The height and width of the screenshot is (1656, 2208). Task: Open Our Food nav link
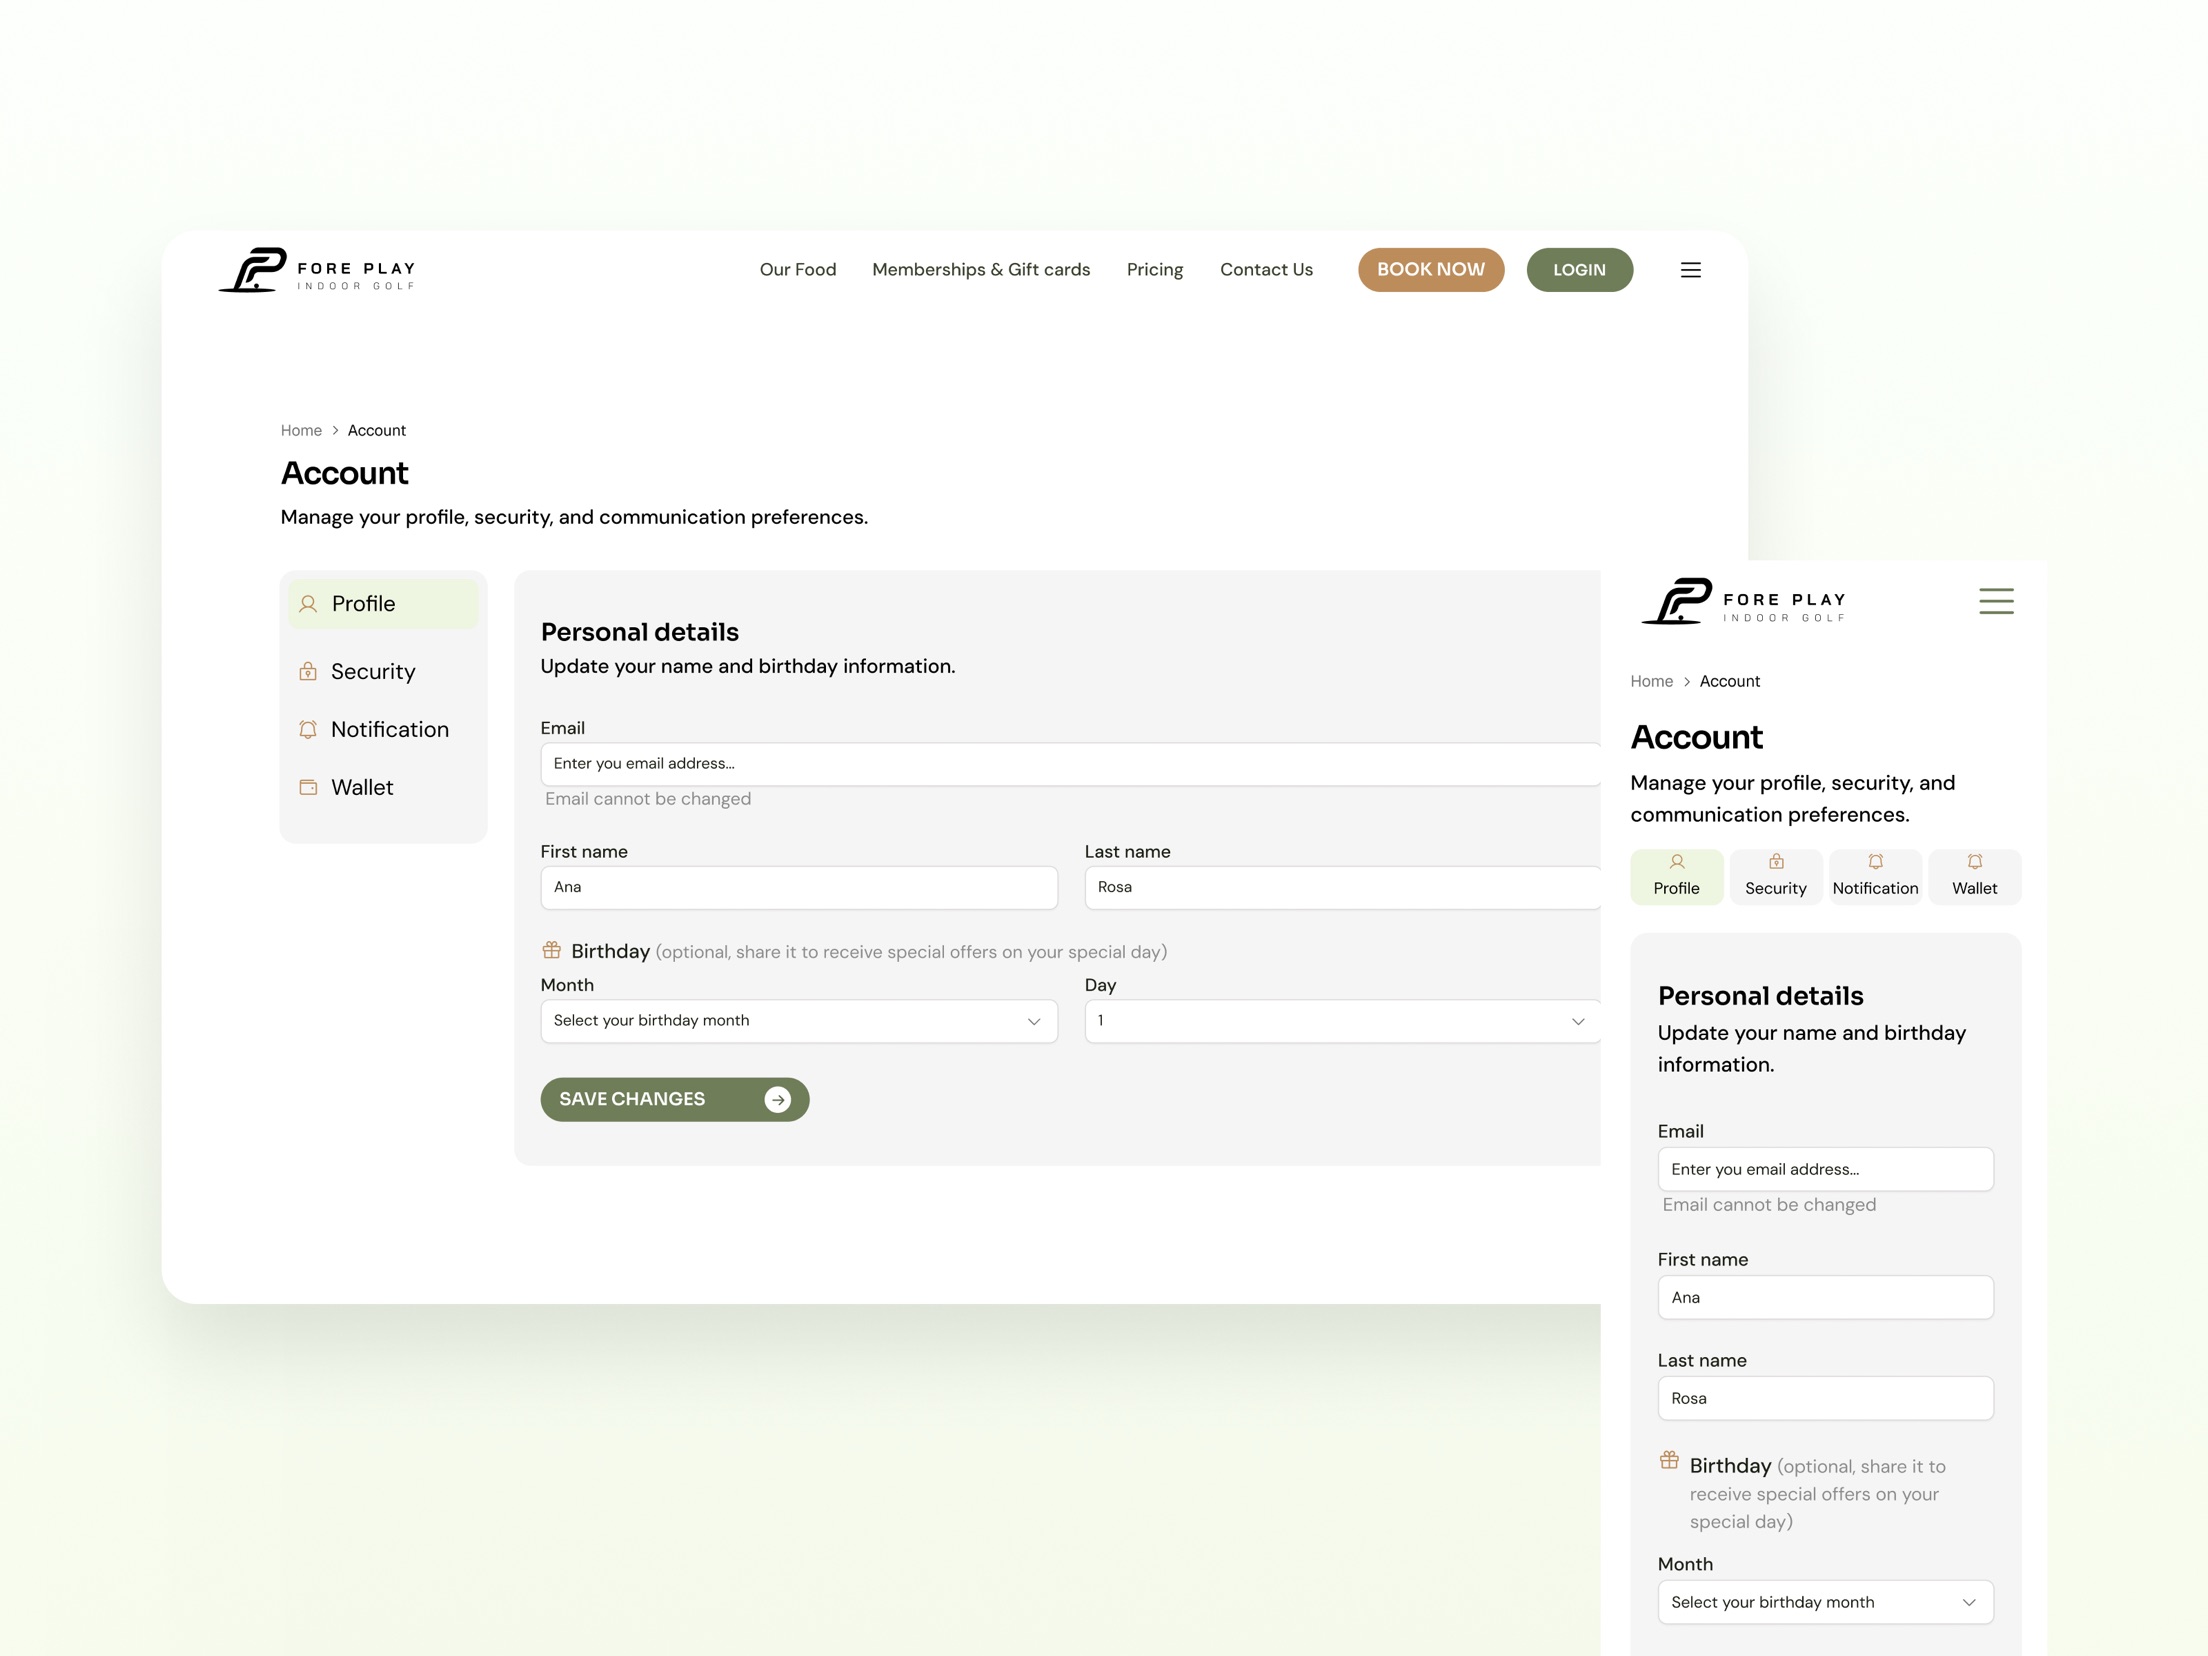[797, 270]
